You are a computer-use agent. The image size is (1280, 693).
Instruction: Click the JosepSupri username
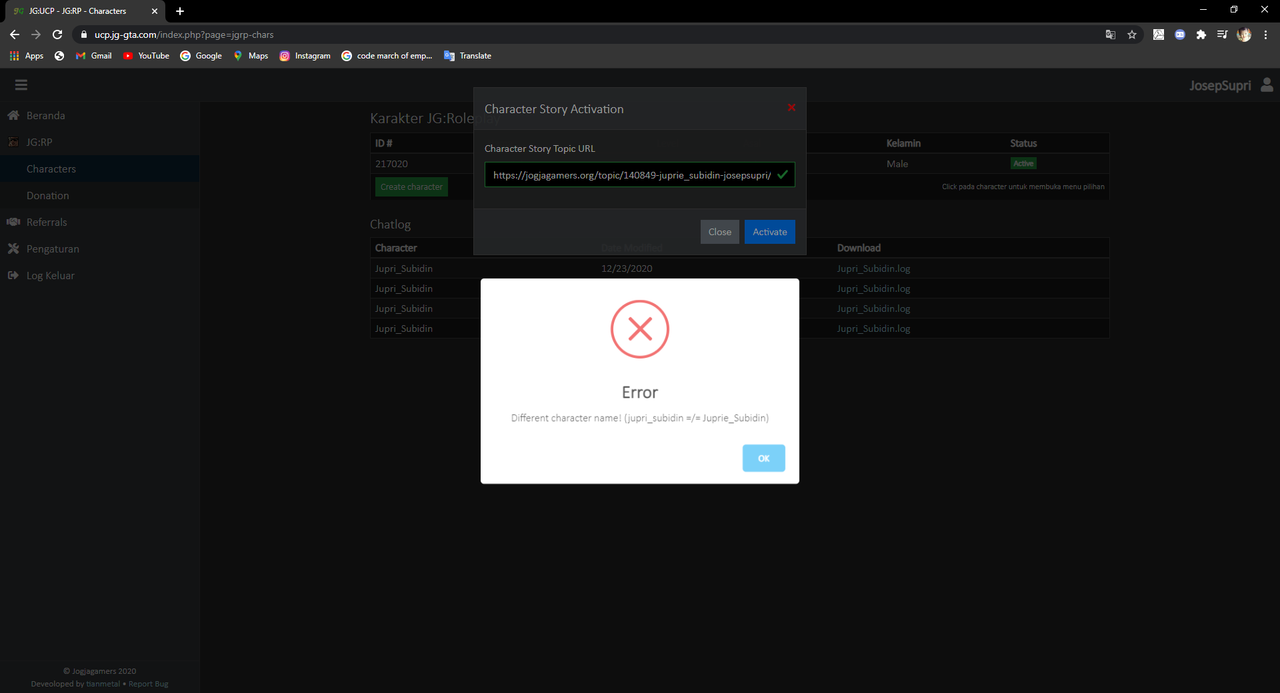pyautogui.click(x=1220, y=86)
